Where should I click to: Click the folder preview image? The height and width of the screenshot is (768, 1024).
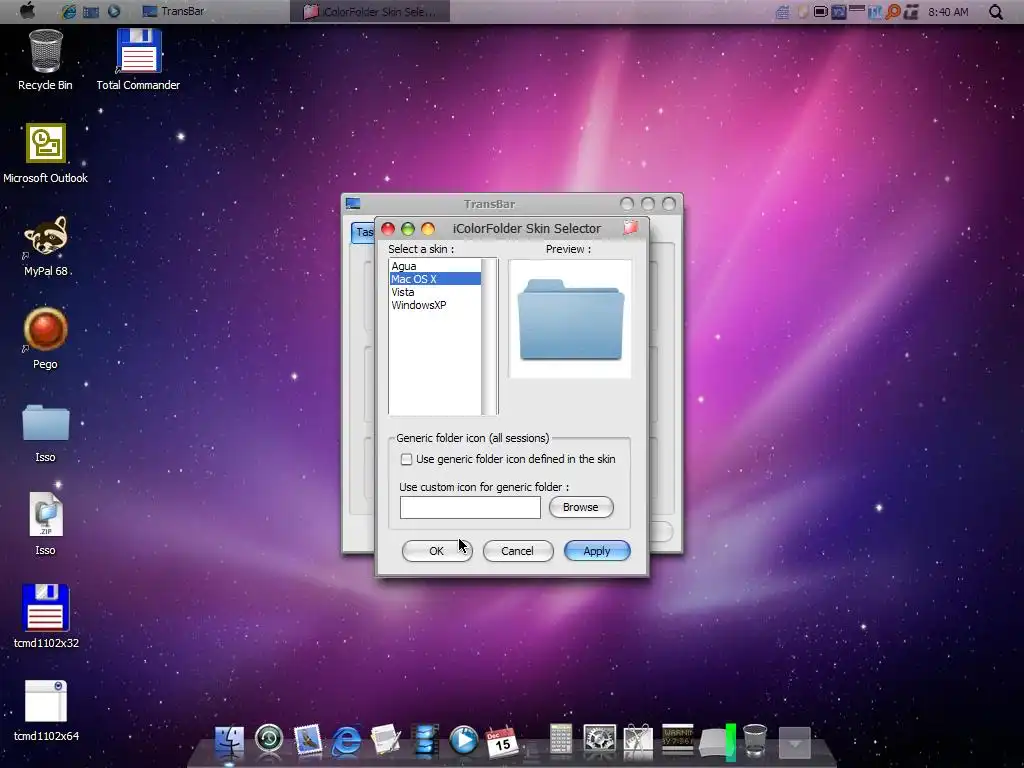tap(570, 319)
